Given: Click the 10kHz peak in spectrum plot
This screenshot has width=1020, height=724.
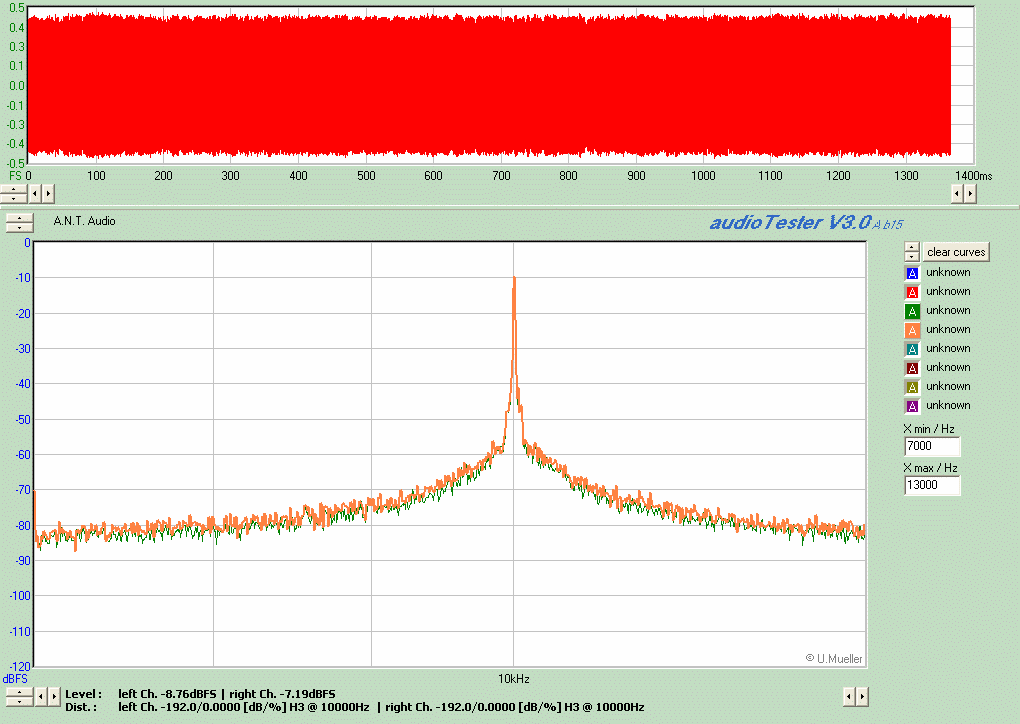Looking at the screenshot, I should pos(514,280).
